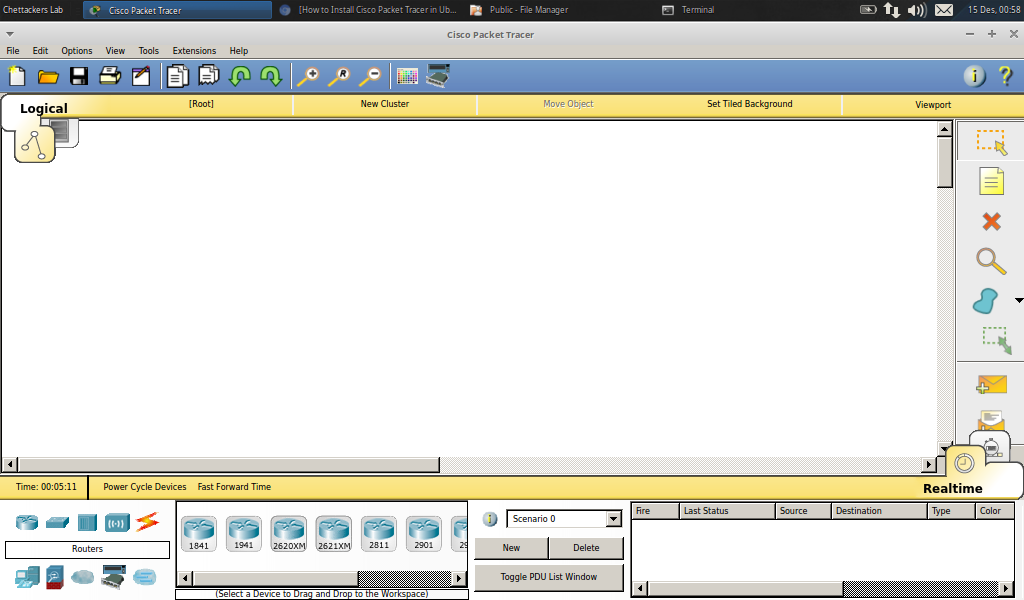Switch to the Realtime mode tab
Screen dimensions: 1024x600
[x=953, y=488]
